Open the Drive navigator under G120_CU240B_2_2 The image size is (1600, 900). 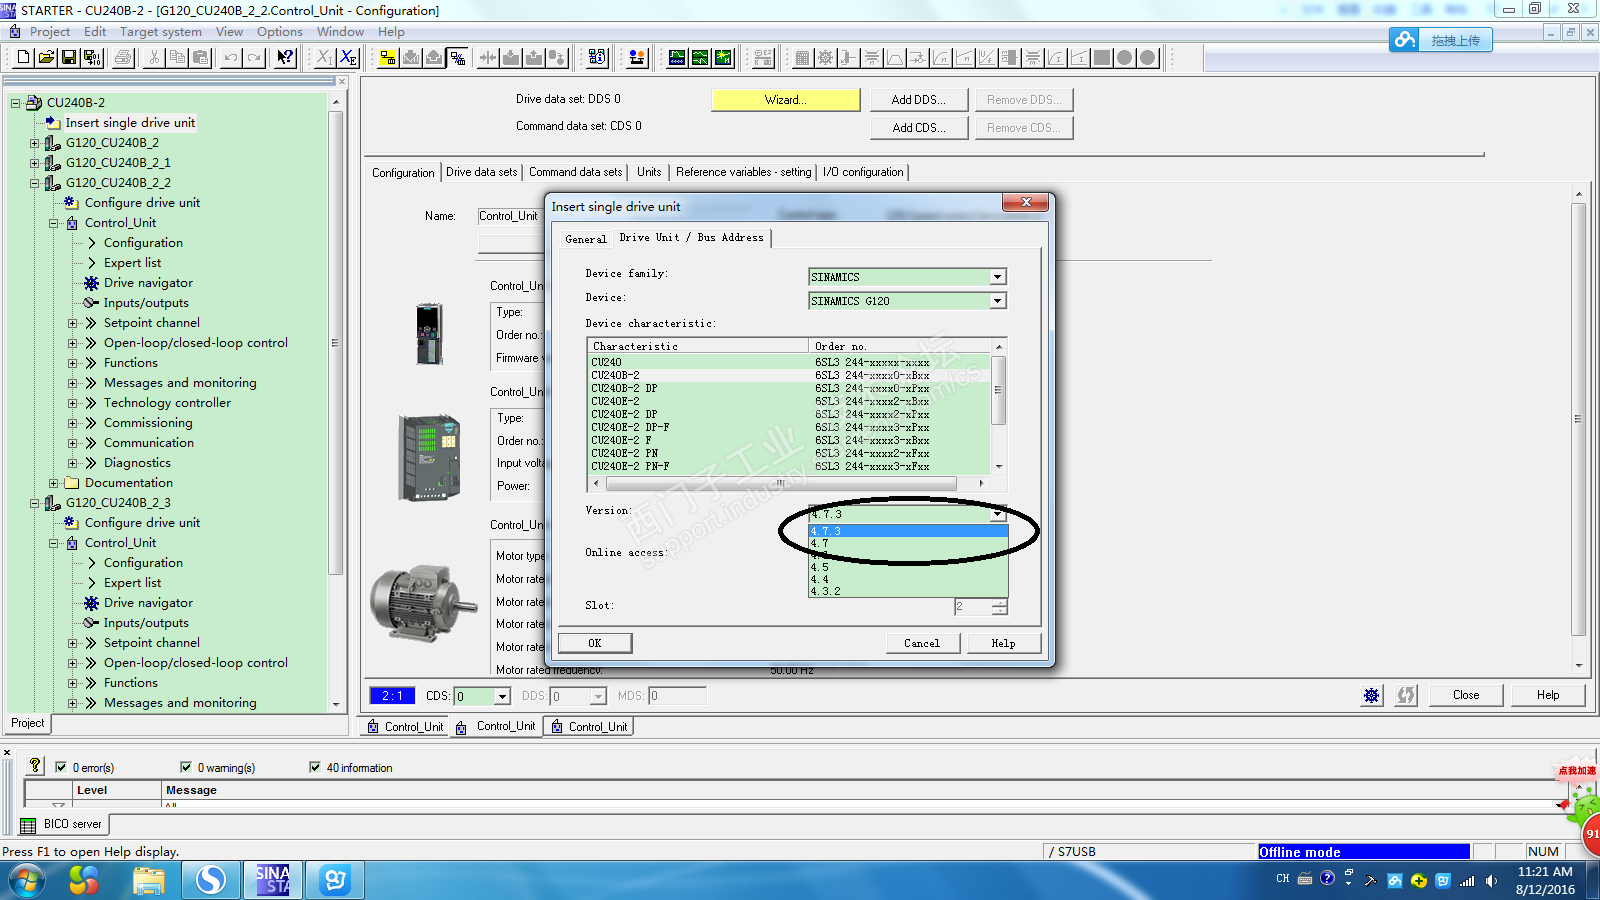[x=148, y=283]
